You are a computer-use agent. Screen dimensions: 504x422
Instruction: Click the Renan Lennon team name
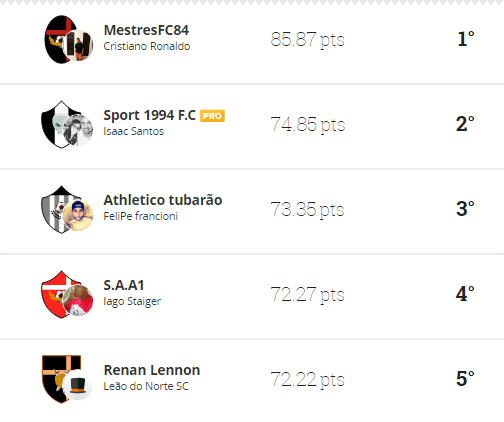point(152,370)
